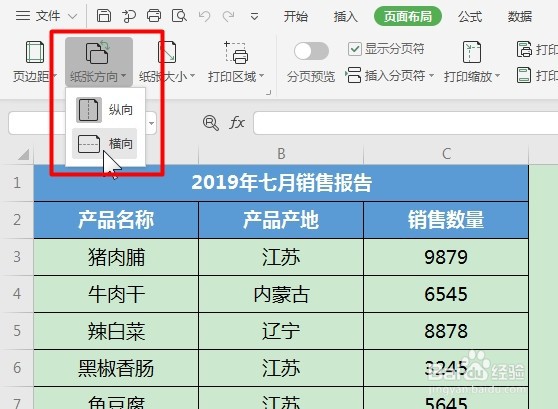Image resolution: width=558 pixels, height=409 pixels.
Task: Expand the 插入分页符 dropdown arrow
Action: 431,76
